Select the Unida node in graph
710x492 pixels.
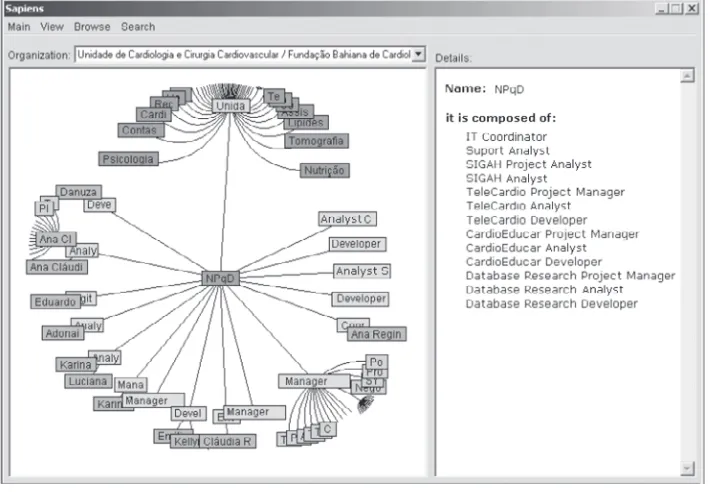click(231, 106)
